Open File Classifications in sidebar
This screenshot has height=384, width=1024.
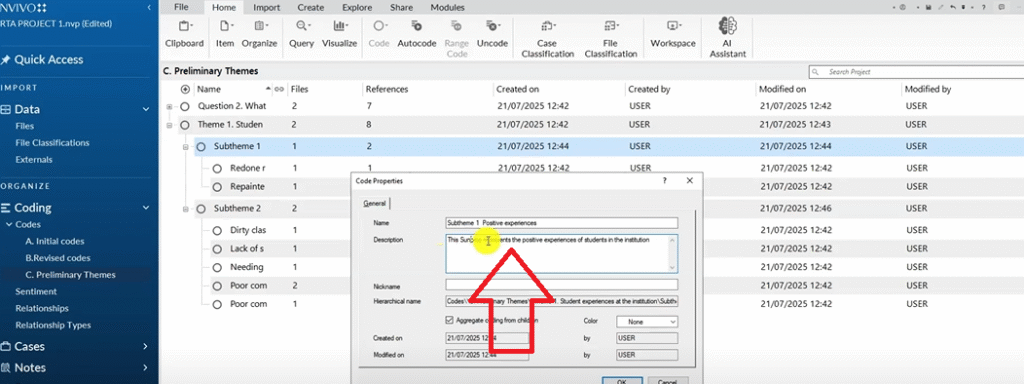click(52, 142)
